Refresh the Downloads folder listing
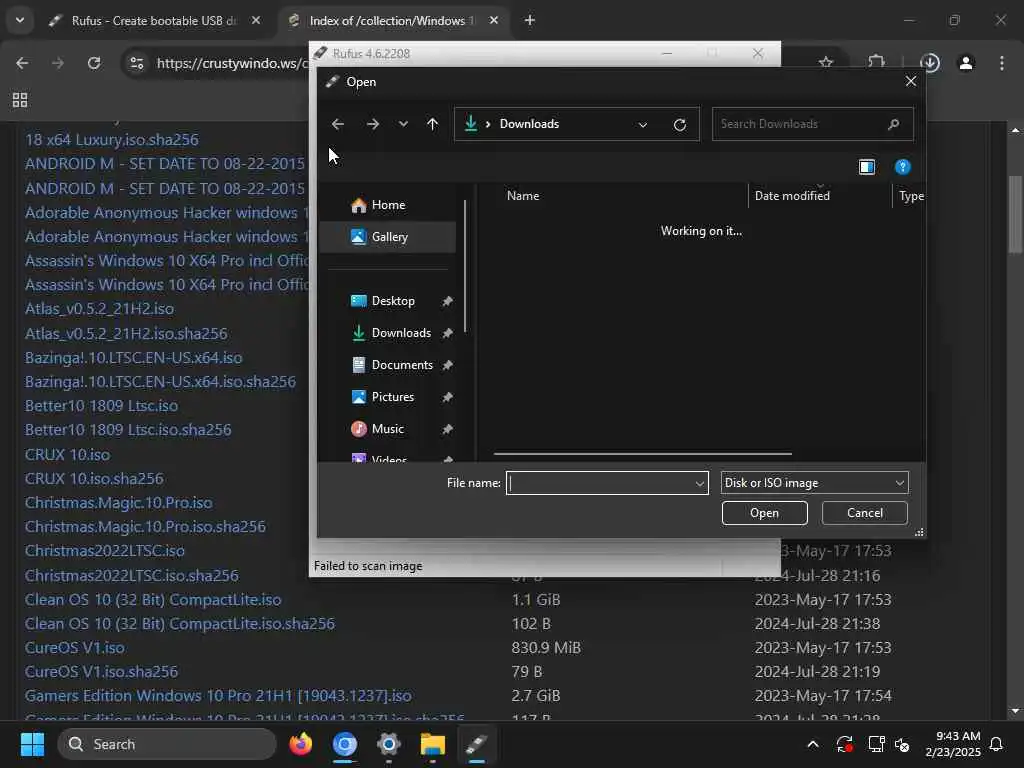1024x768 pixels. pyautogui.click(x=680, y=124)
